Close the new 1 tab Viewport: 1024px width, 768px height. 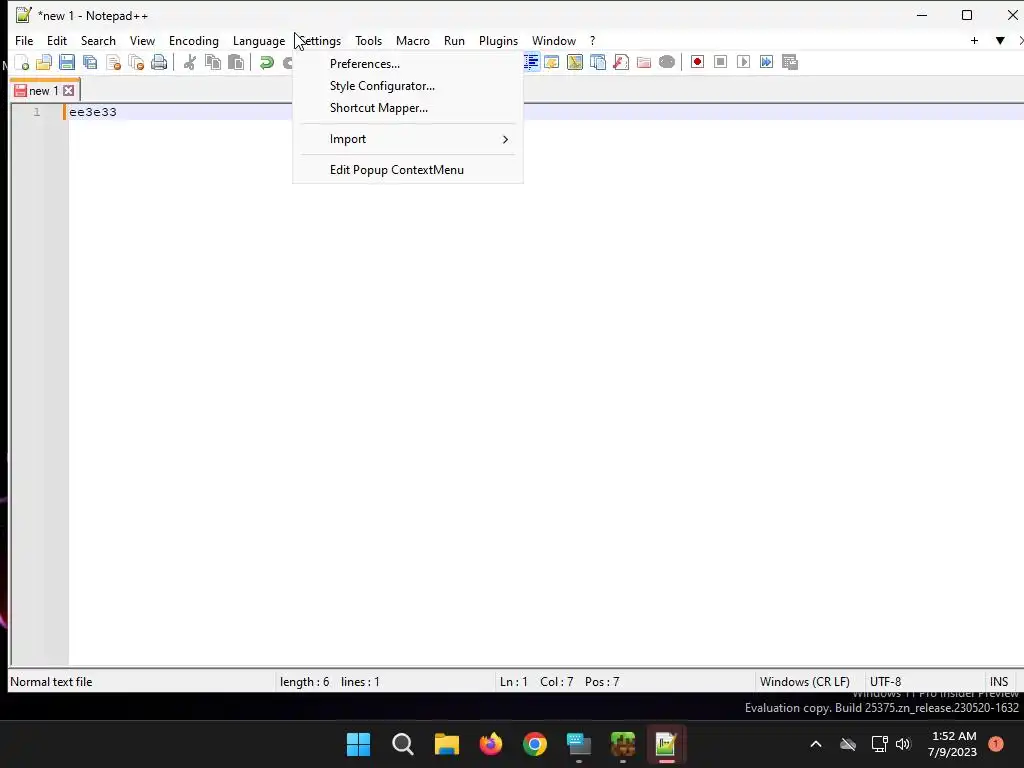[69, 91]
